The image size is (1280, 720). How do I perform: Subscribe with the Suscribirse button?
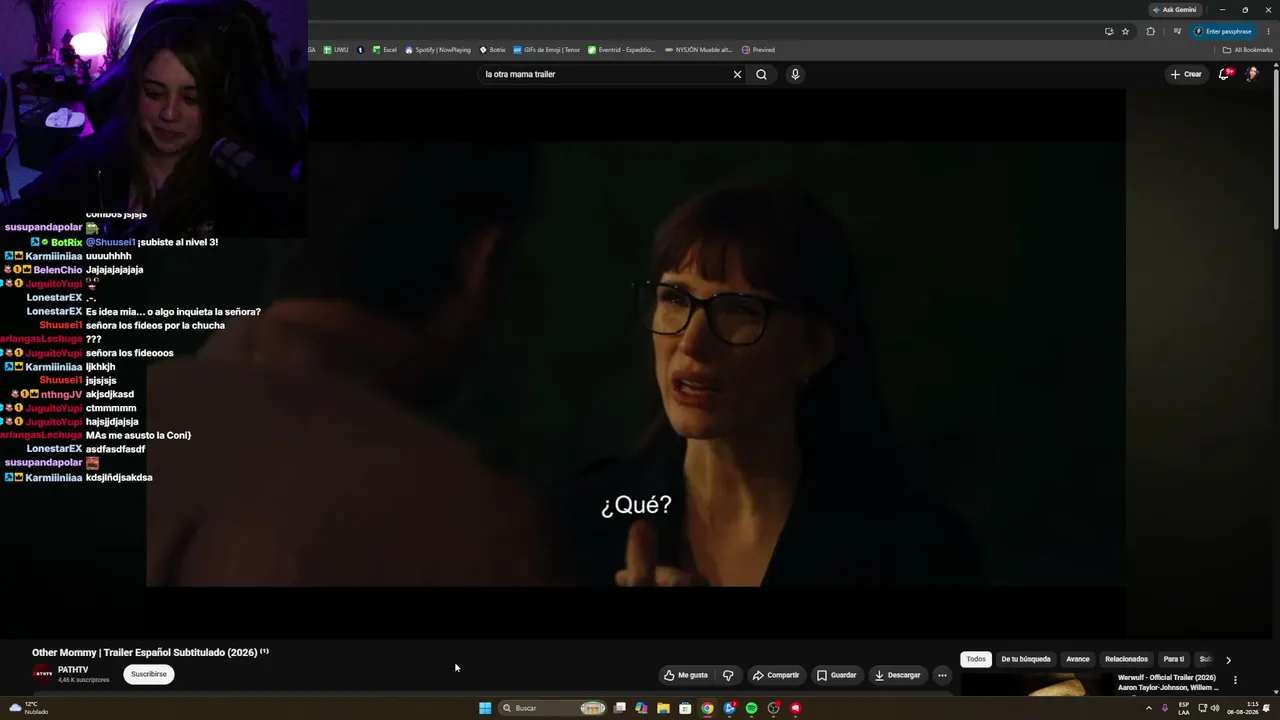149,674
